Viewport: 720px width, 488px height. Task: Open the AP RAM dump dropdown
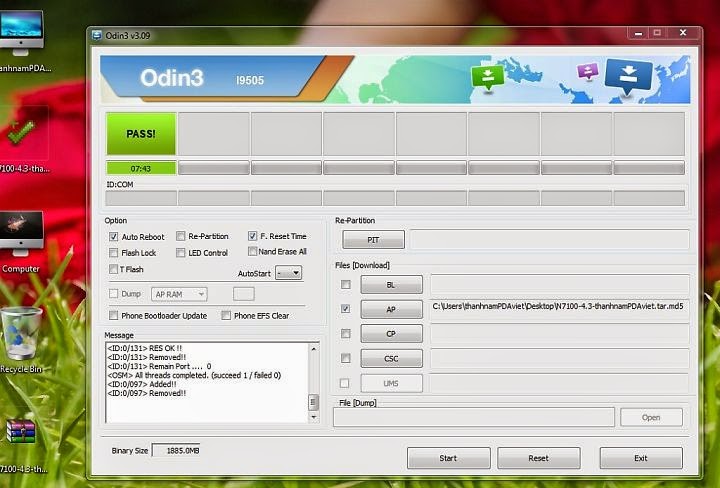[x=179, y=294]
